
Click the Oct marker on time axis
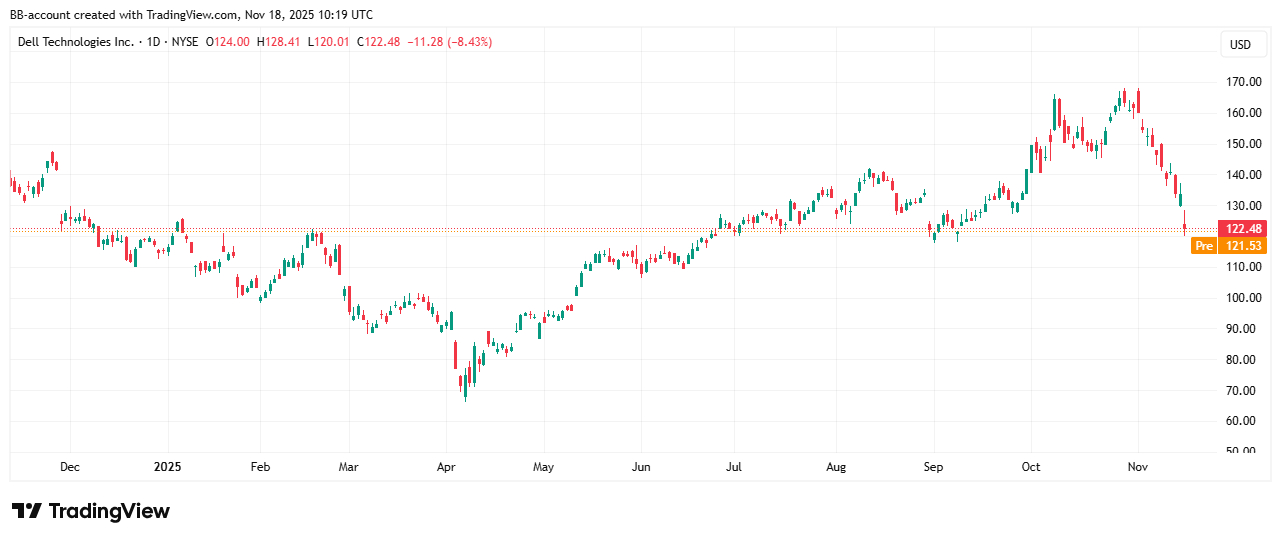click(1031, 467)
